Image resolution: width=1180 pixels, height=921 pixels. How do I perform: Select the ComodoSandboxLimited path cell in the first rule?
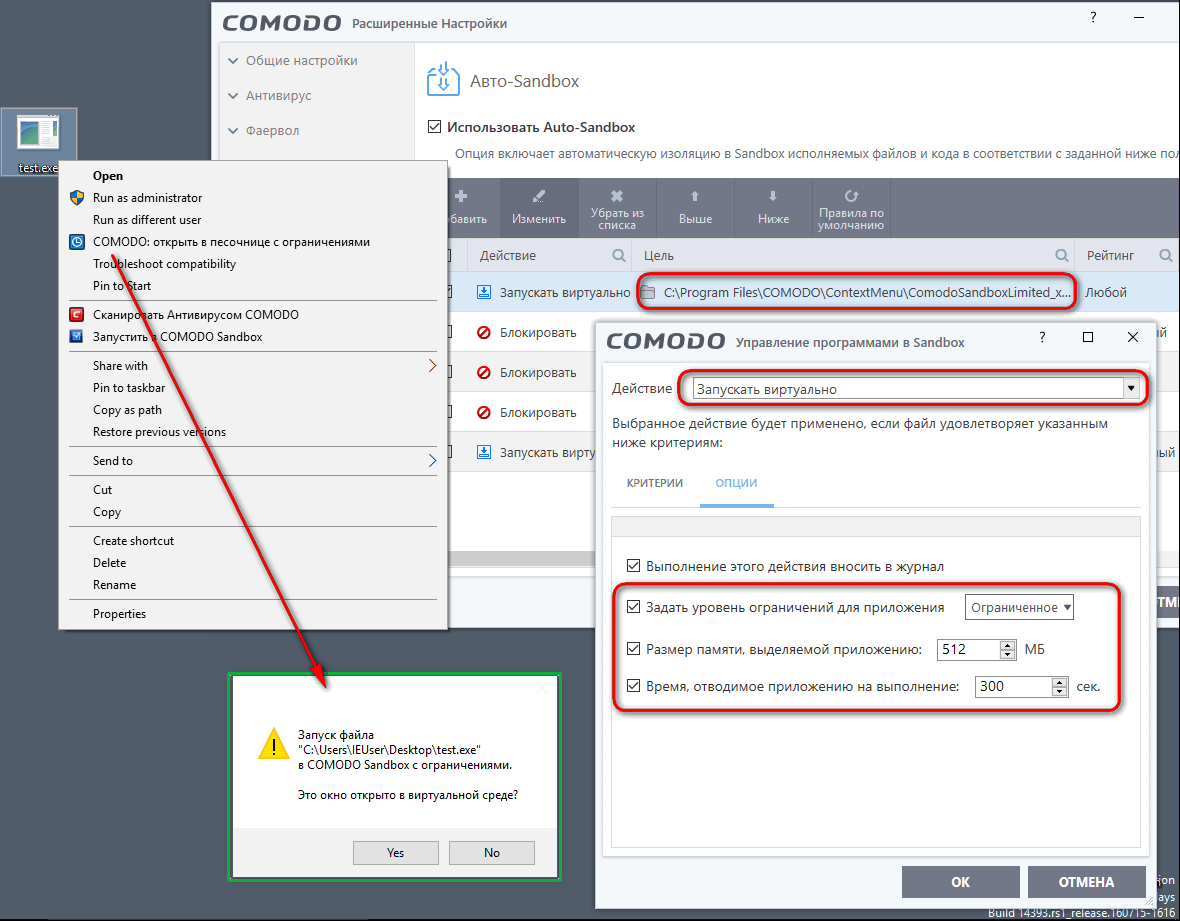pos(856,293)
